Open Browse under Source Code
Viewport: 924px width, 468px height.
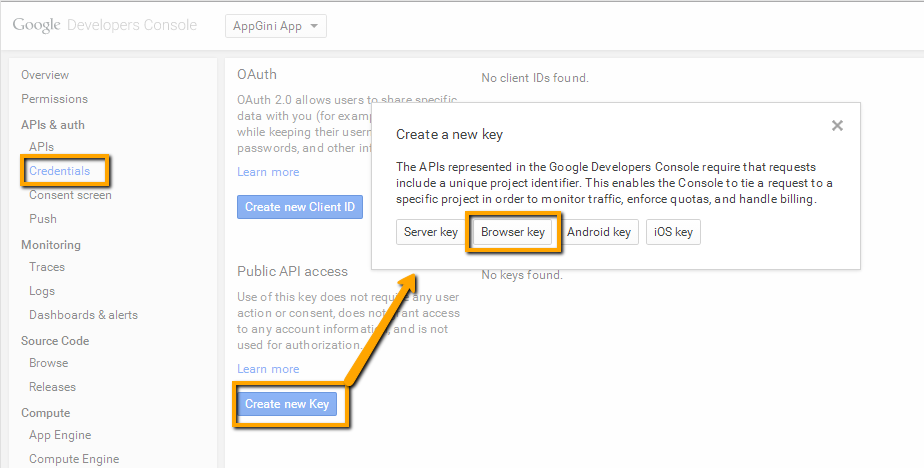[x=48, y=363]
